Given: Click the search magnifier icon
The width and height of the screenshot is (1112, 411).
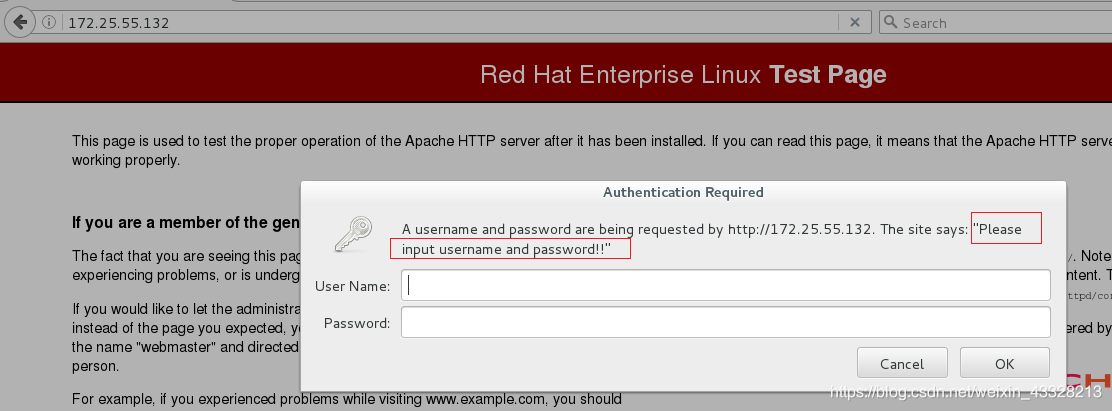Looking at the screenshot, I should (891, 23).
